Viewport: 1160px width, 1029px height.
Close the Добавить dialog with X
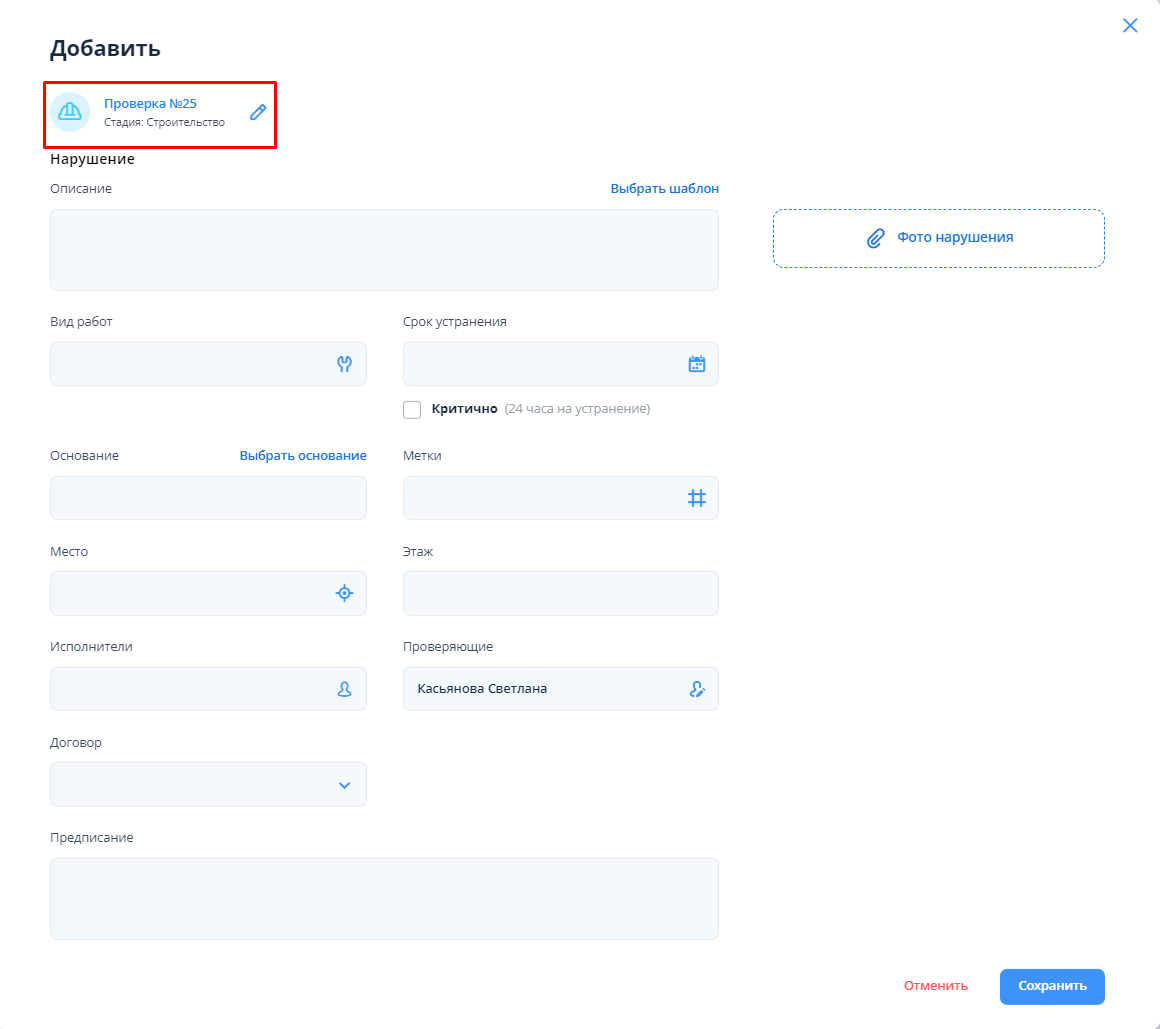pos(1130,26)
